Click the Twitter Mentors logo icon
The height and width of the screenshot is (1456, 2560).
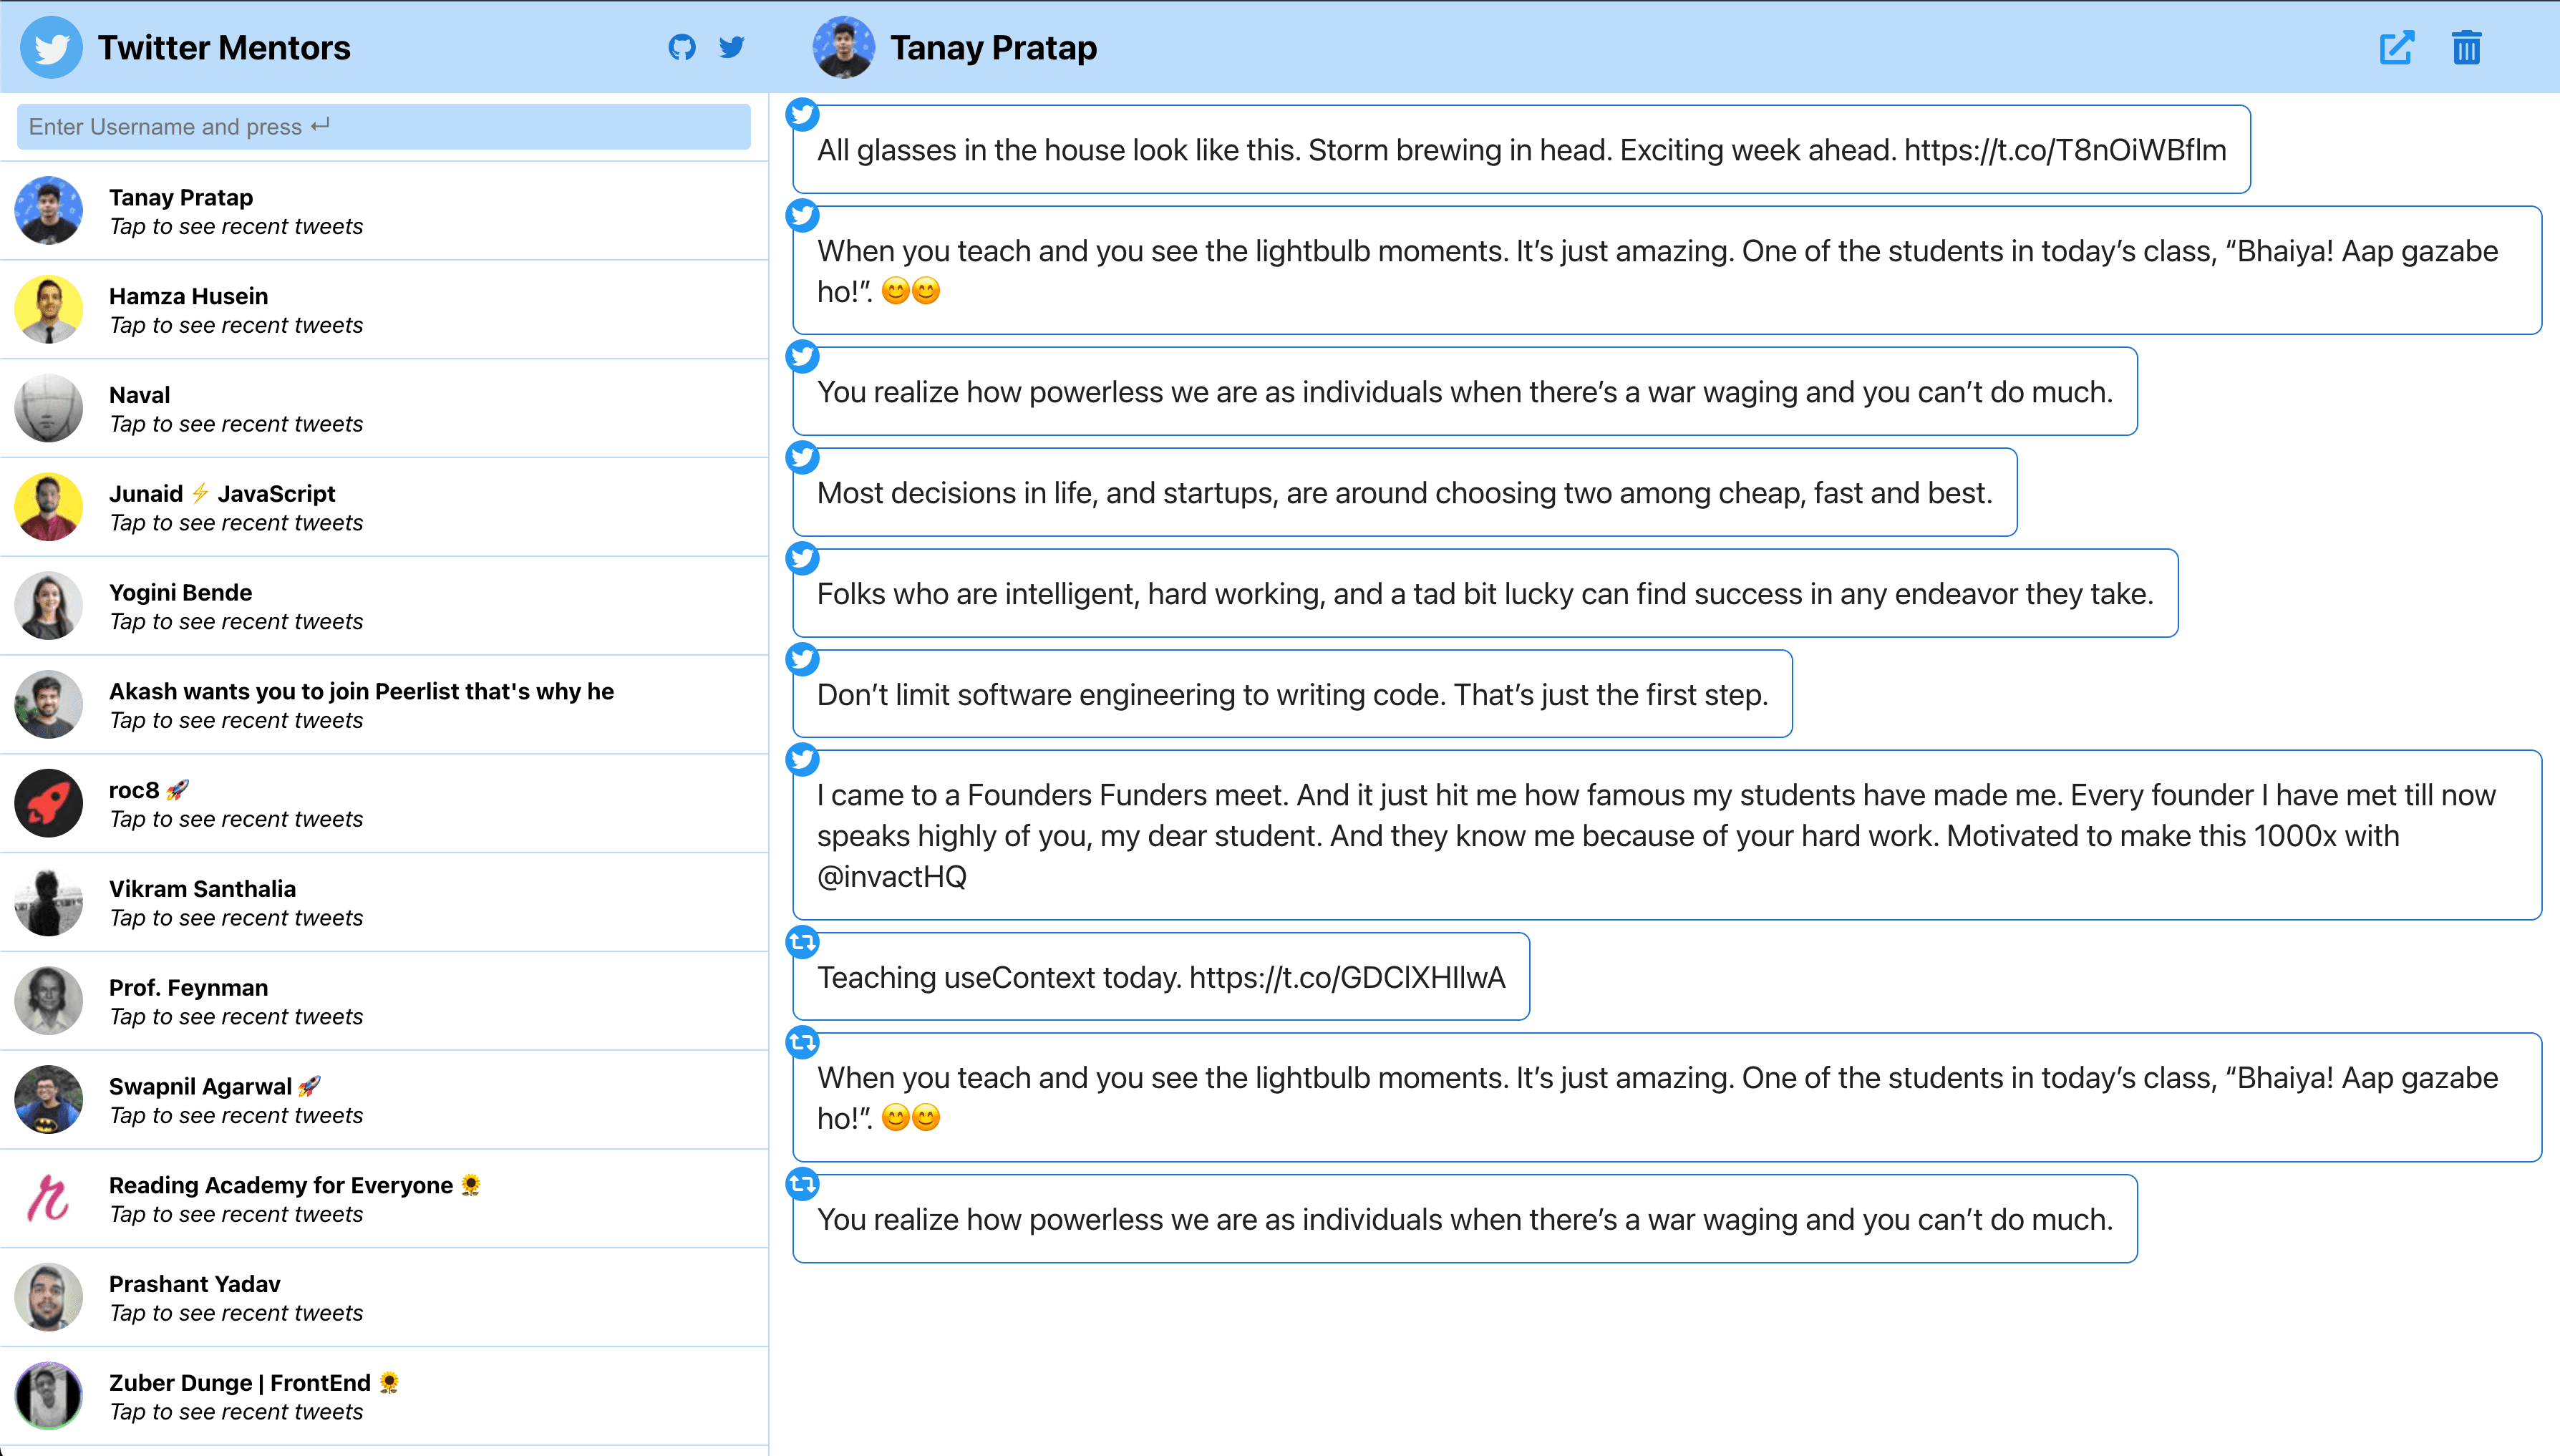click(51, 47)
